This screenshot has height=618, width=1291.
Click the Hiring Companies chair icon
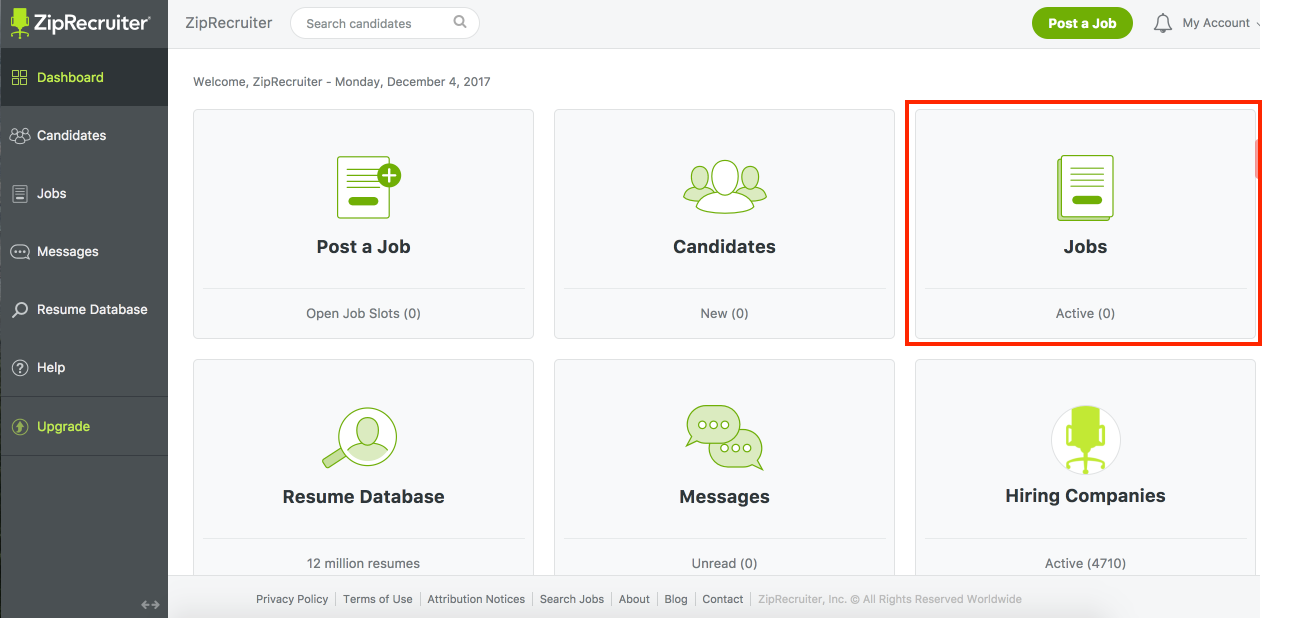(x=1085, y=439)
